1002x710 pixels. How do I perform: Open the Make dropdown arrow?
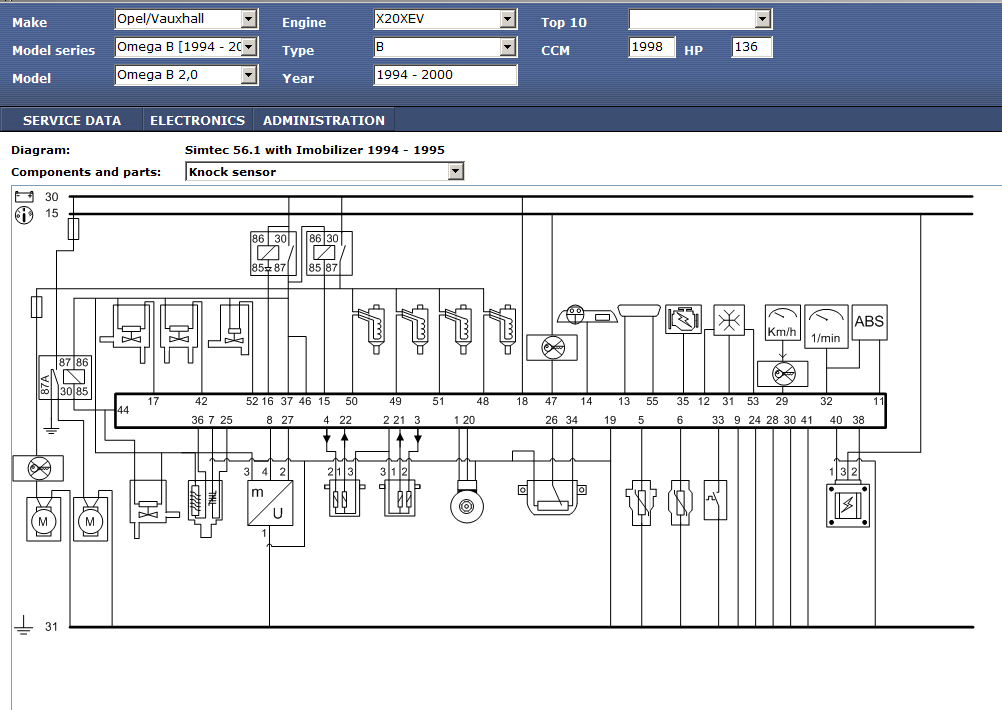pos(249,19)
